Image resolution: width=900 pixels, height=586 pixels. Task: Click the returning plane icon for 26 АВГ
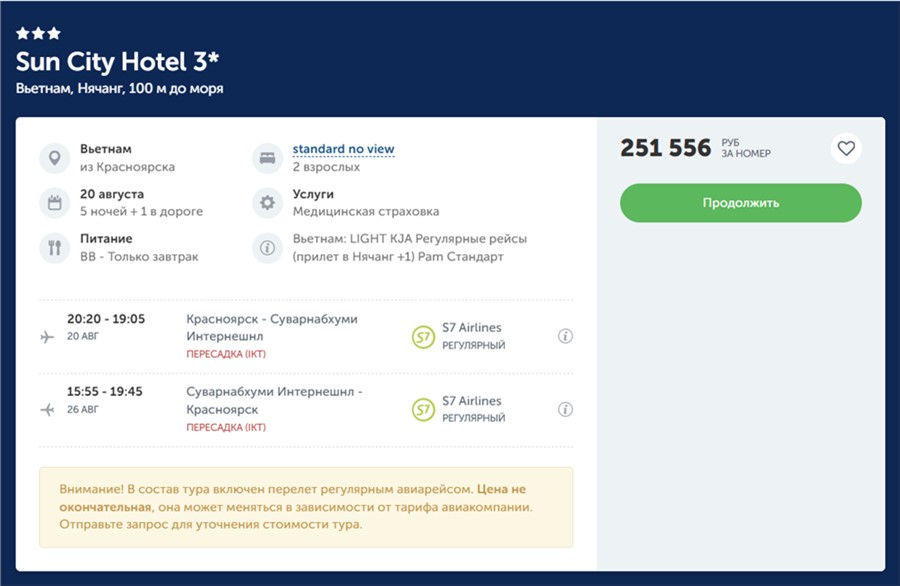(x=47, y=410)
